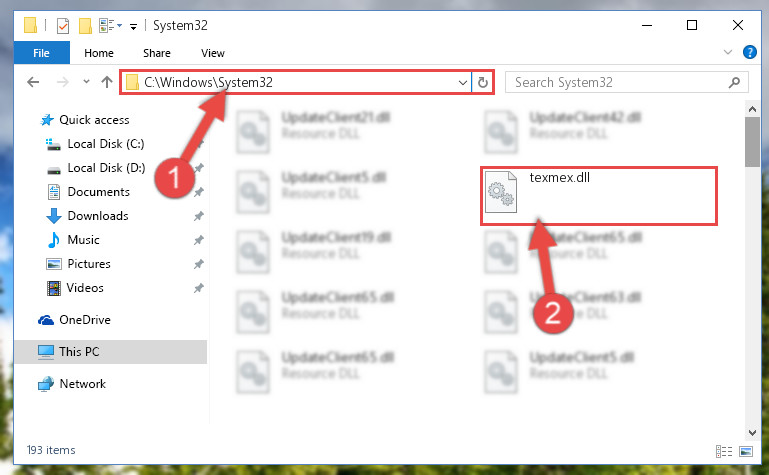The height and width of the screenshot is (475, 769).
Task: Open the recent locations dropdown arrow
Action: click(86, 82)
